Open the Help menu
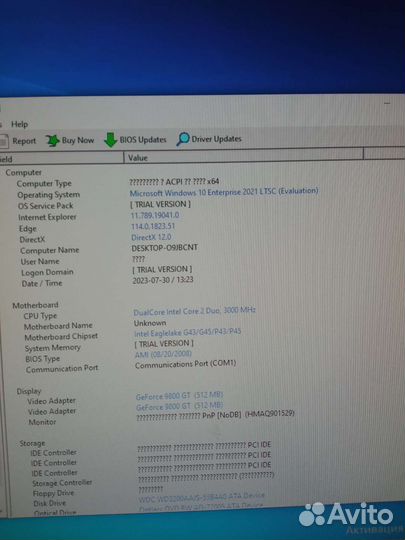 click(x=19, y=124)
